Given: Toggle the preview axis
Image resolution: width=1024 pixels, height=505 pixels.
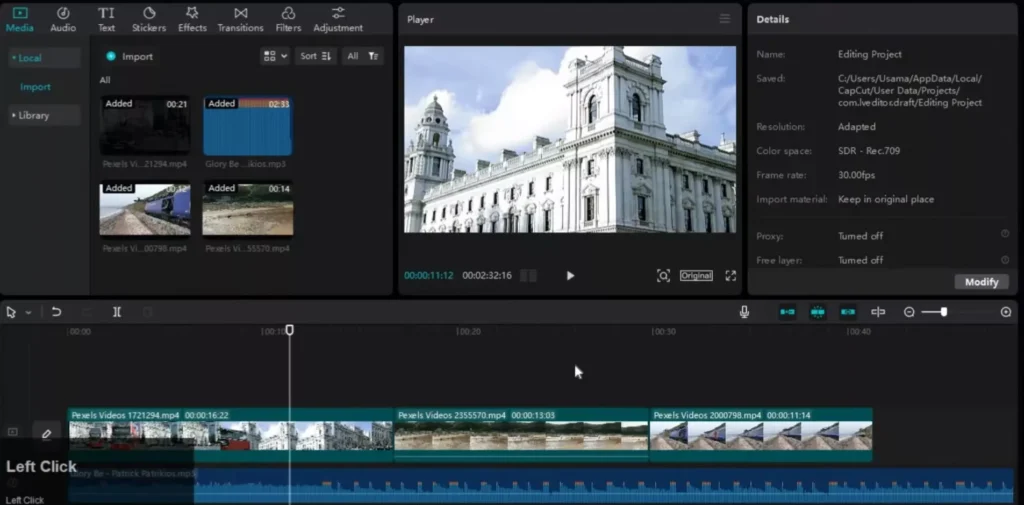Looking at the screenshot, I should pos(878,312).
